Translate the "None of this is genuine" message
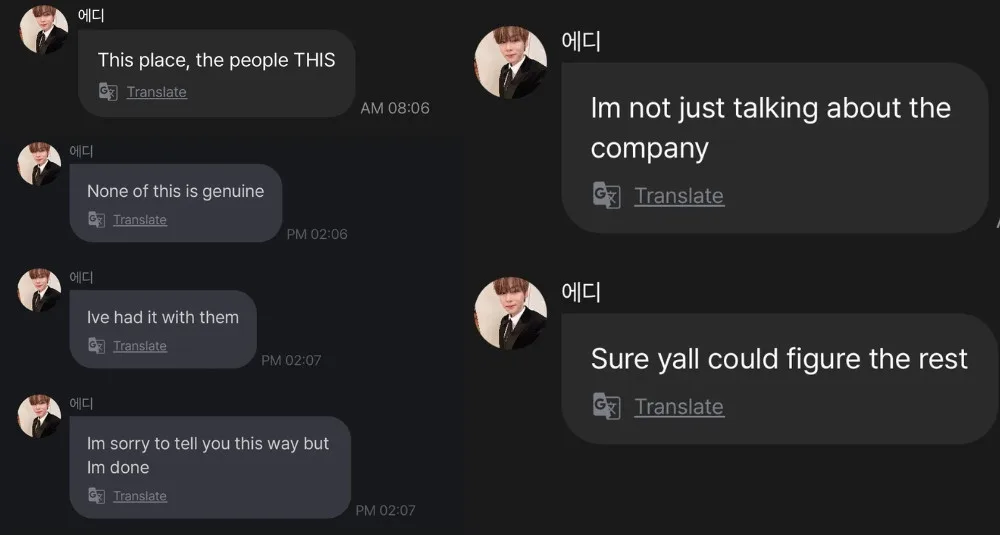The image size is (1000, 535). [x=140, y=219]
